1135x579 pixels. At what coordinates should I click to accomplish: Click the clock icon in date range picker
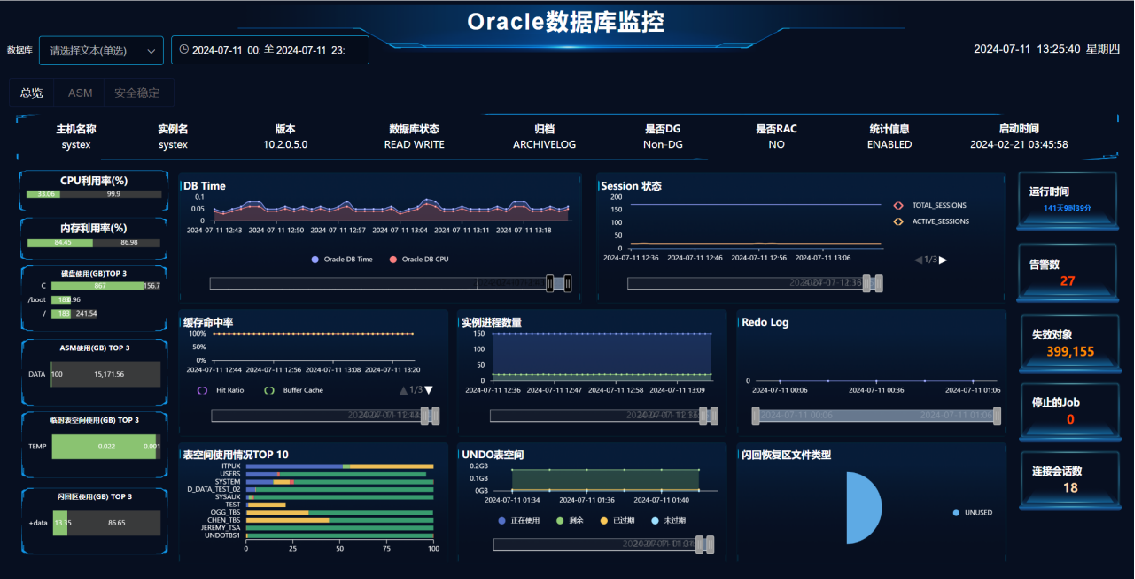tap(184, 50)
